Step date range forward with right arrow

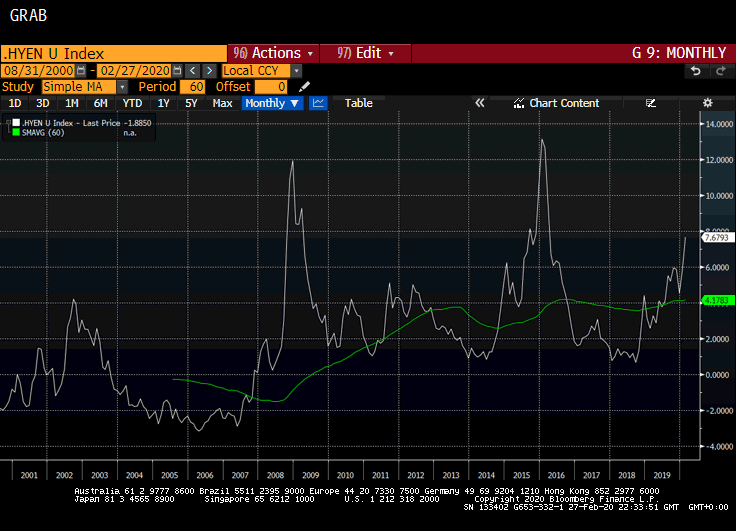click(x=209, y=71)
